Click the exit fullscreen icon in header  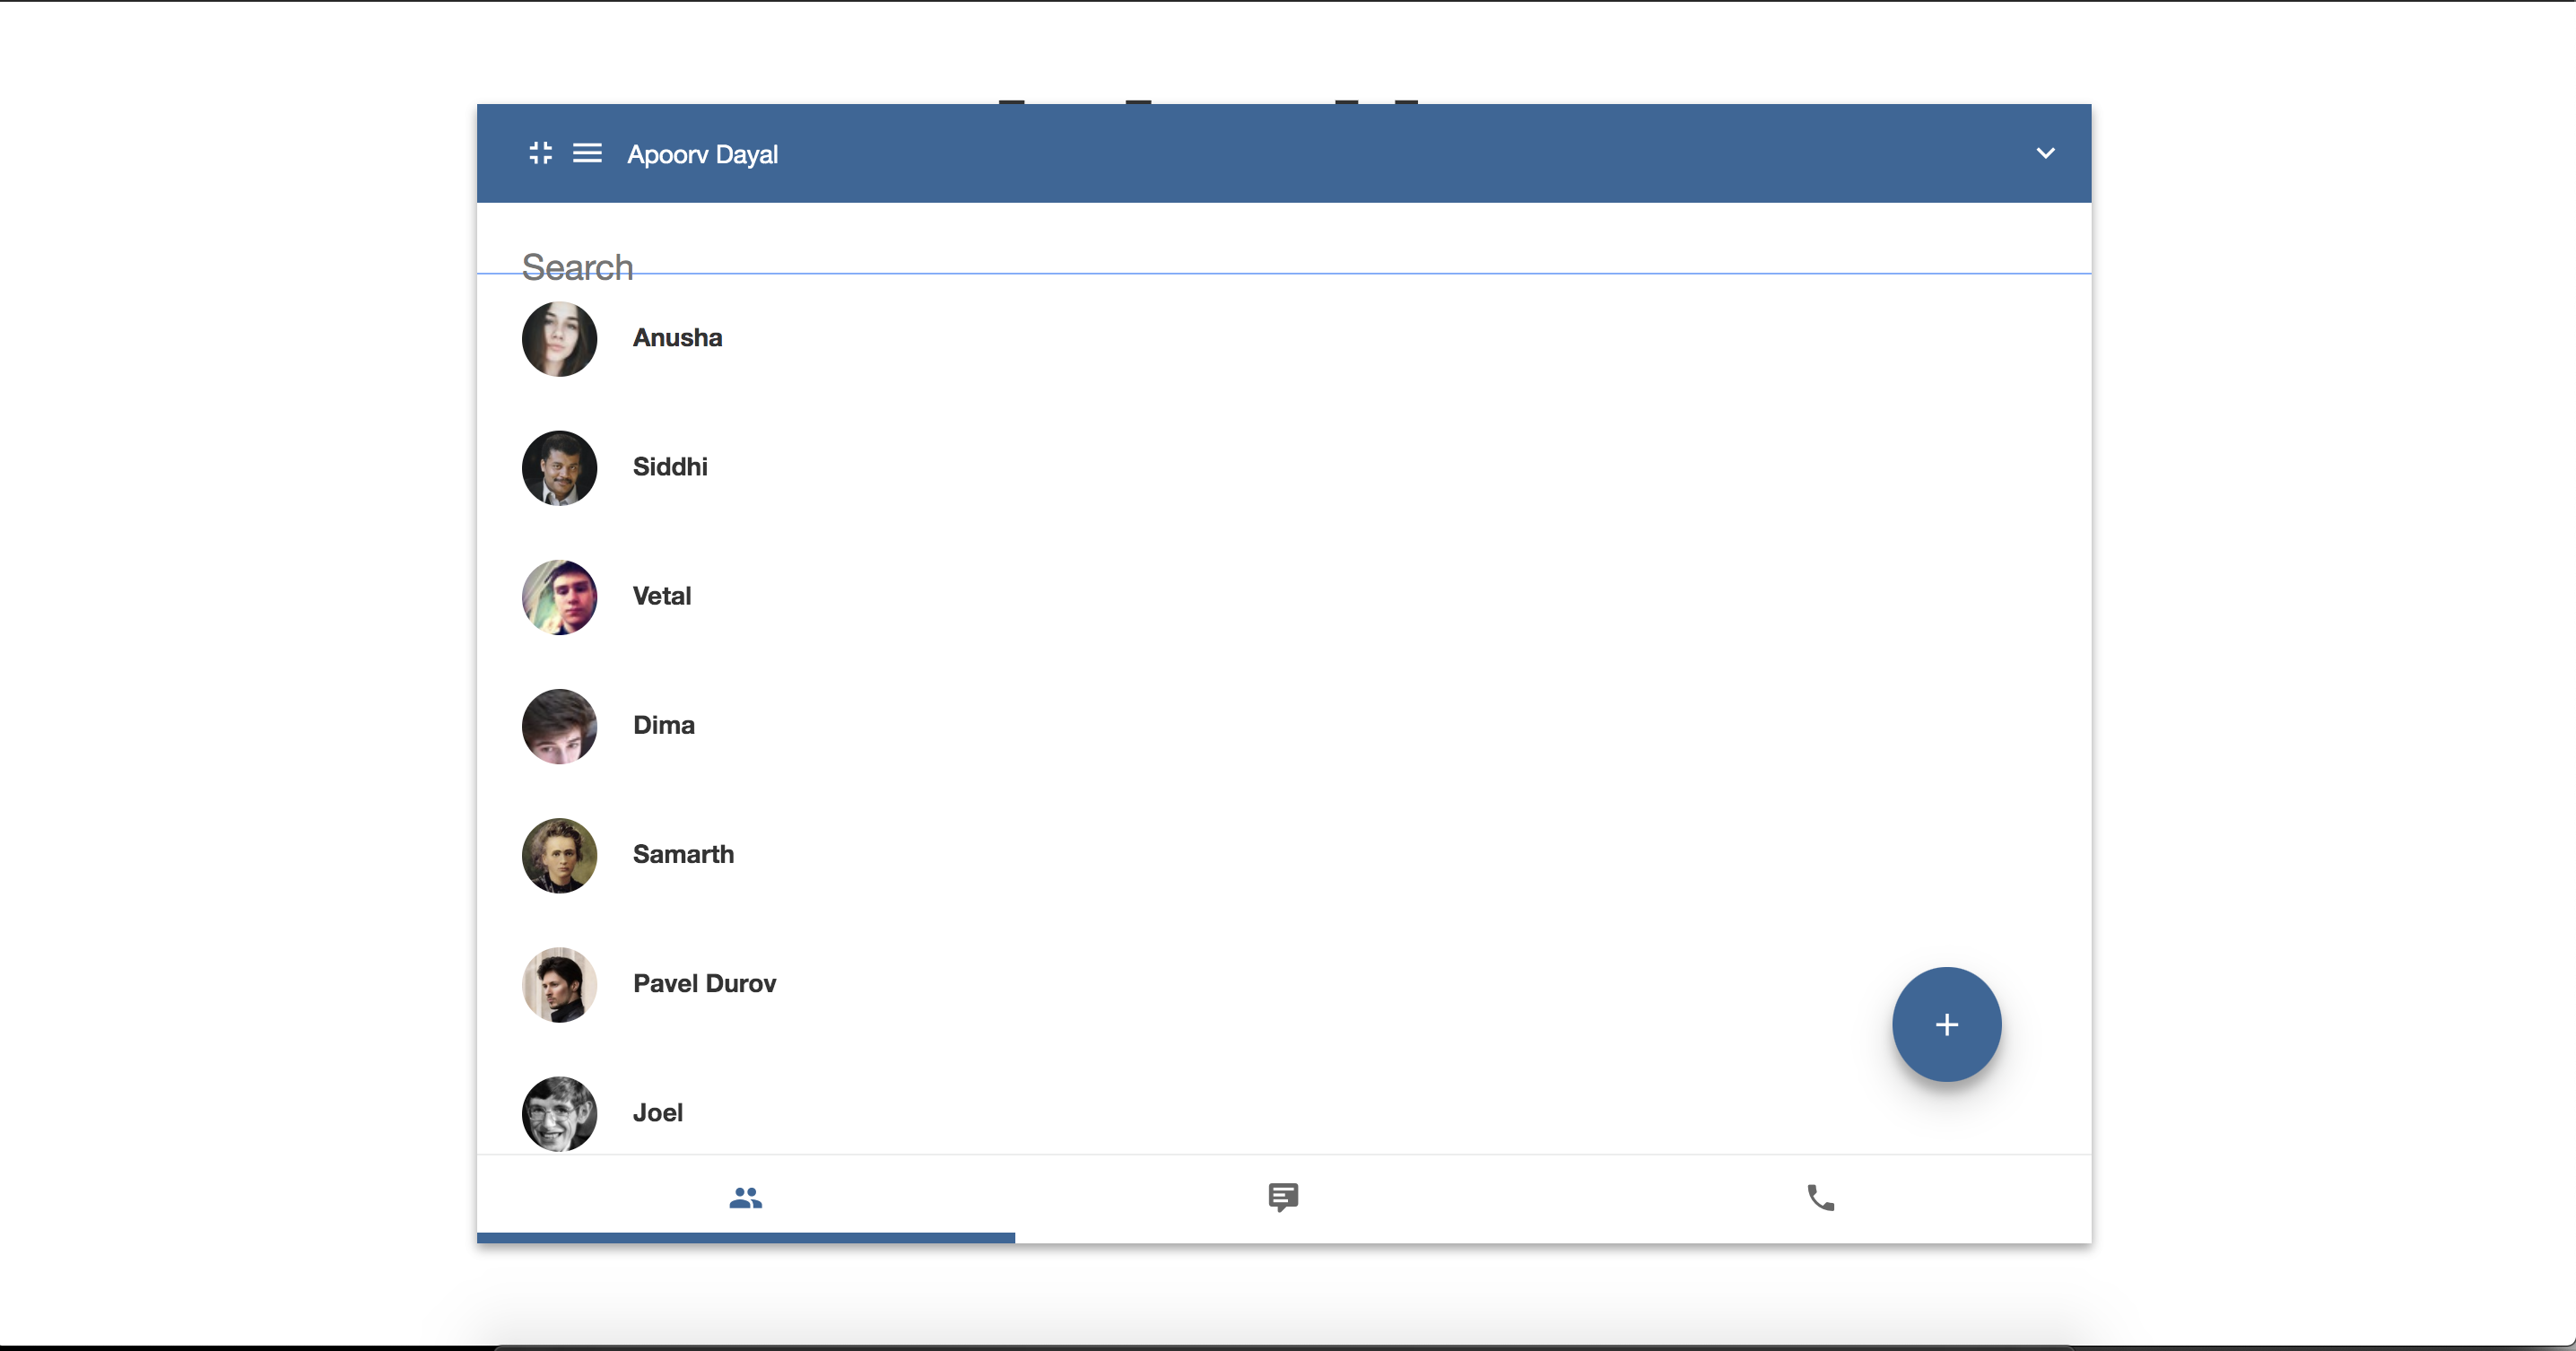click(x=540, y=153)
